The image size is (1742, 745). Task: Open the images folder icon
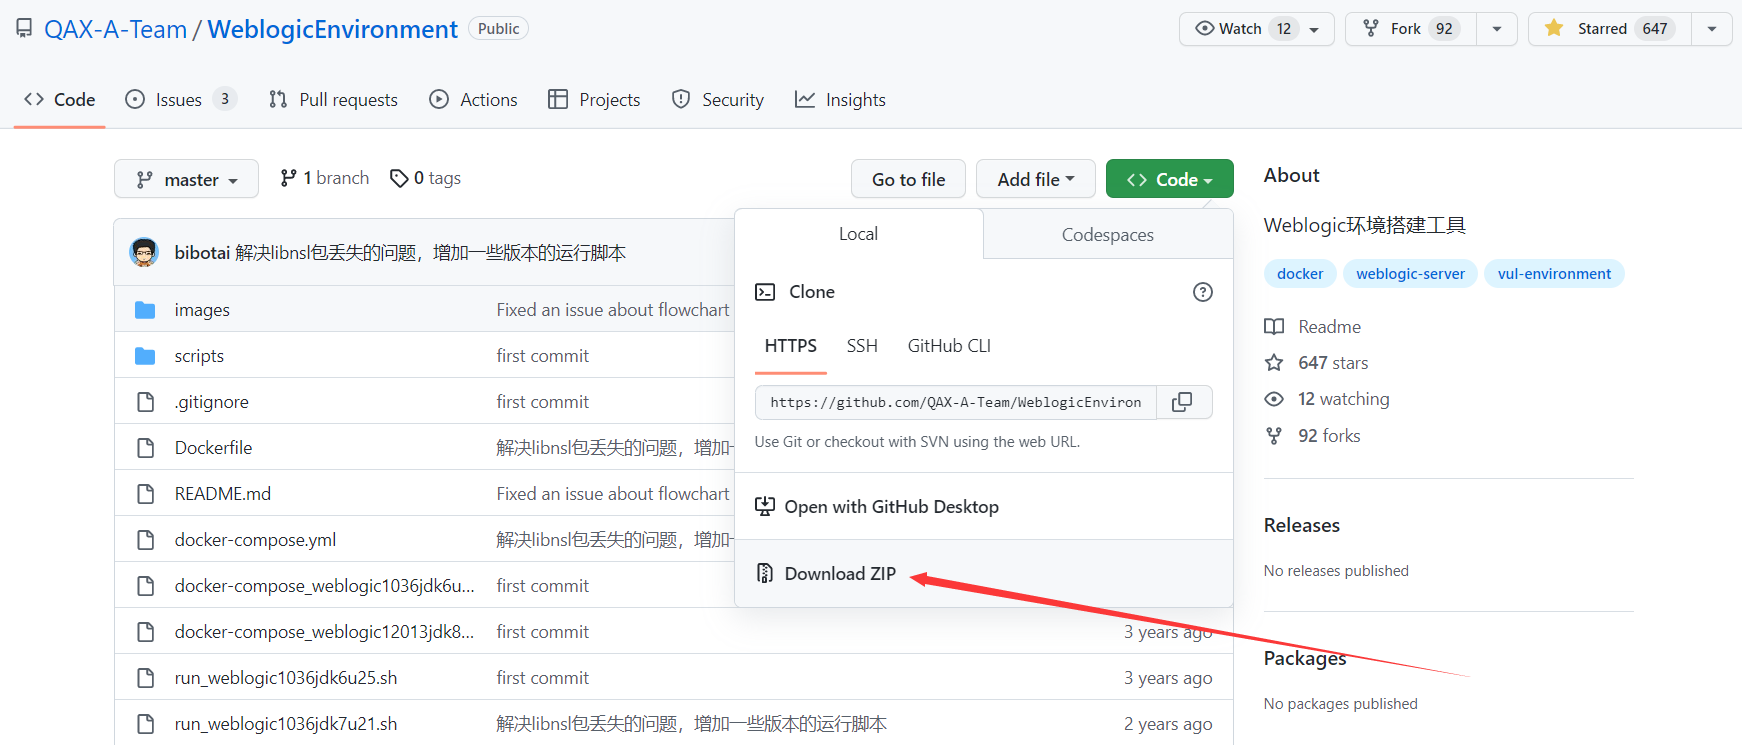point(145,310)
